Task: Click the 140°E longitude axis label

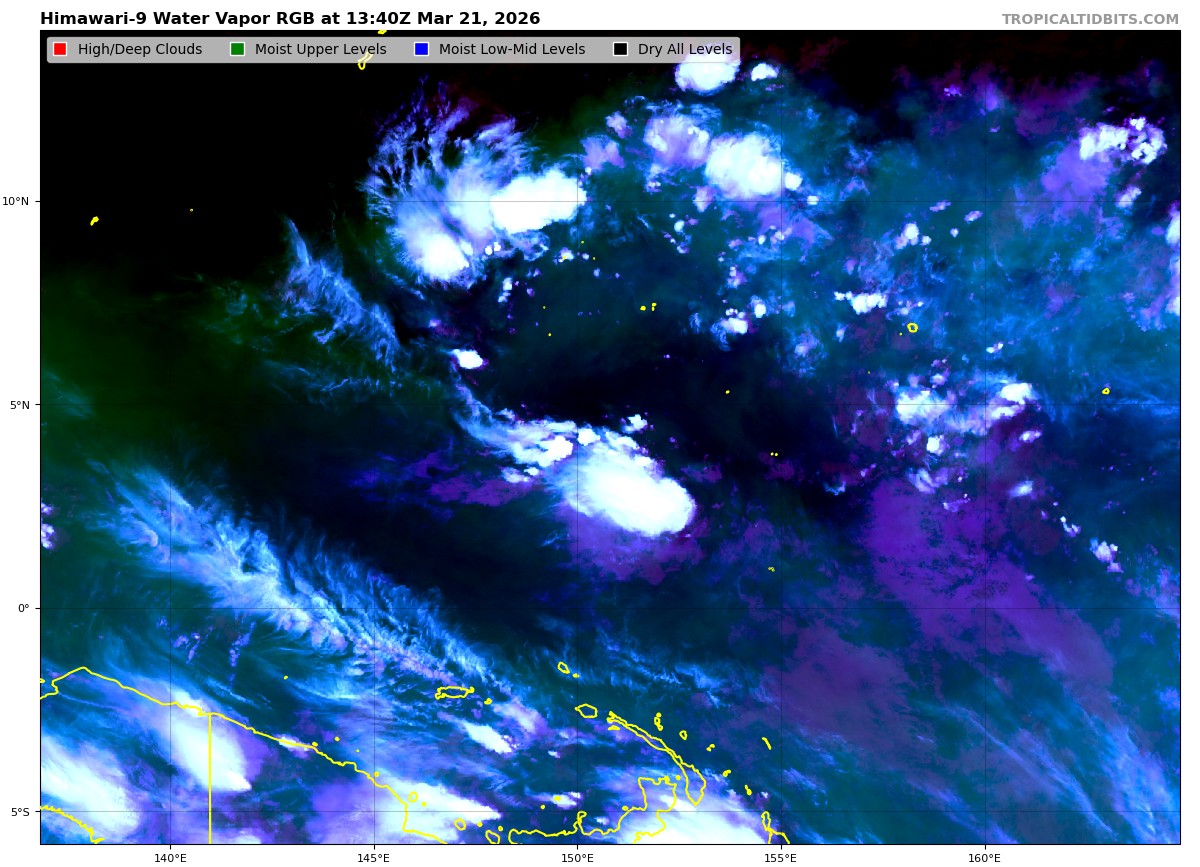Action: click(x=170, y=857)
